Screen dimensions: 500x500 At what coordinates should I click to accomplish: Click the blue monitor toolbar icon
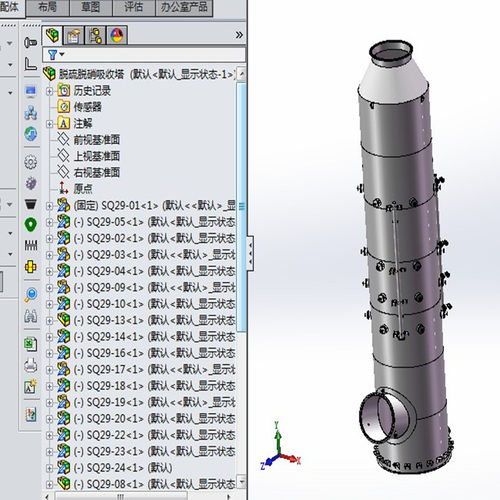click(31, 91)
